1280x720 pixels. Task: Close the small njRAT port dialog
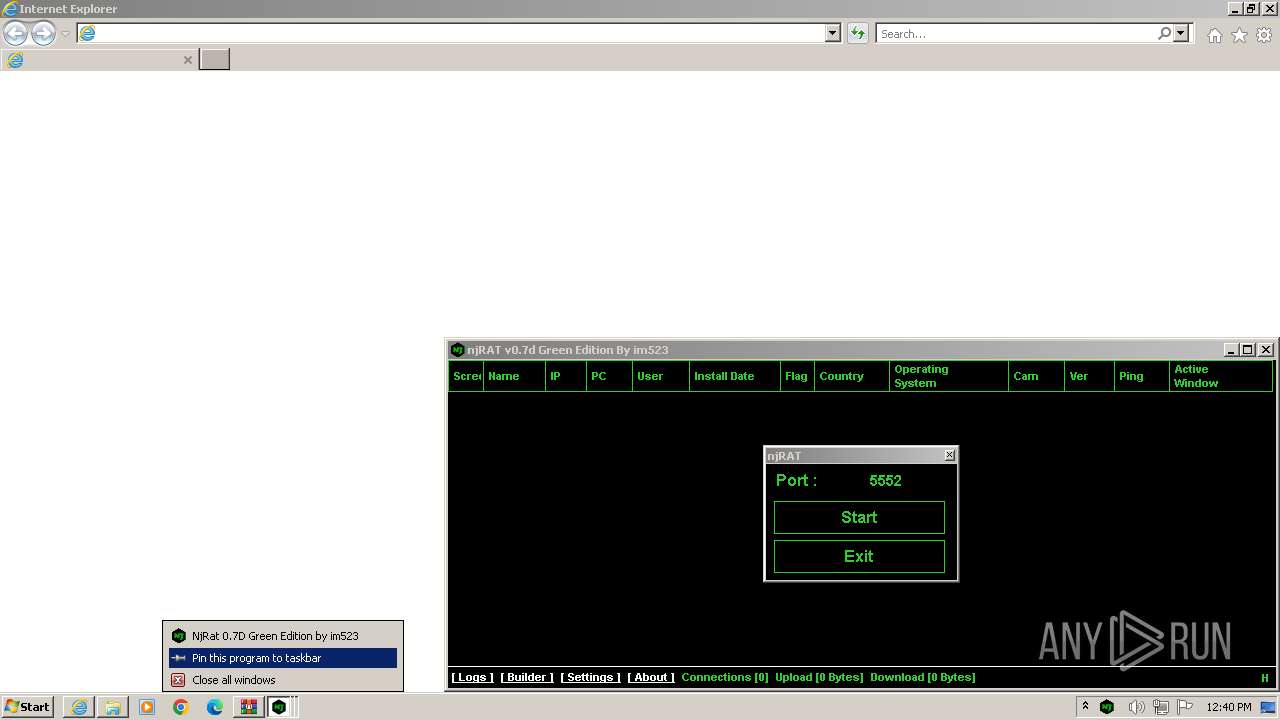[x=949, y=455]
